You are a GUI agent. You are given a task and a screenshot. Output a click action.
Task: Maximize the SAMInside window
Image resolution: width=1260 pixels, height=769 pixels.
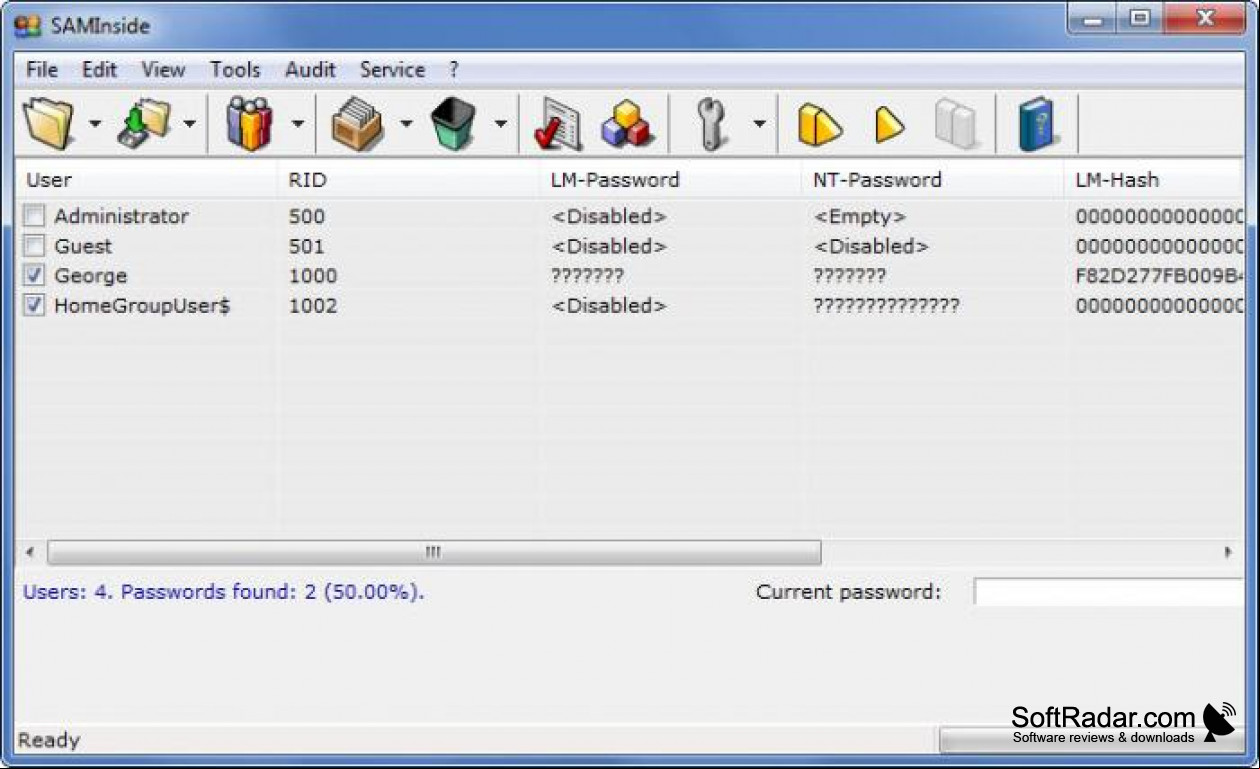pyautogui.click(x=1141, y=19)
